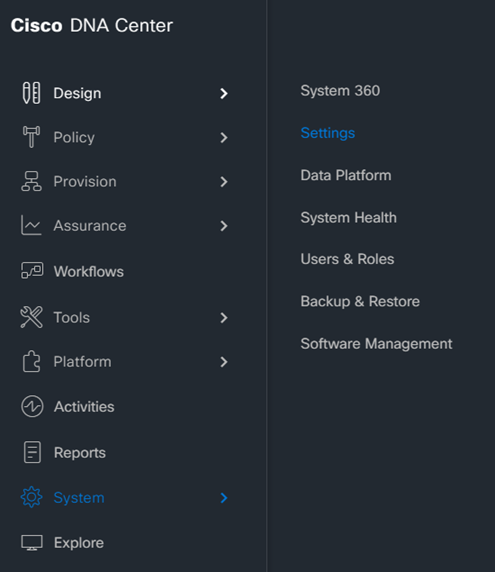Screen dimensions: 495x572
Task: Expand the Tools submenu chevron
Action: coord(224,318)
